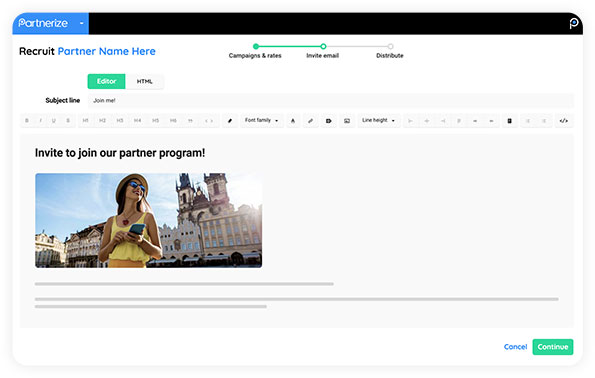The height and width of the screenshot is (378, 595).
Task: Click into the Subject line field
Action: (x=331, y=101)
